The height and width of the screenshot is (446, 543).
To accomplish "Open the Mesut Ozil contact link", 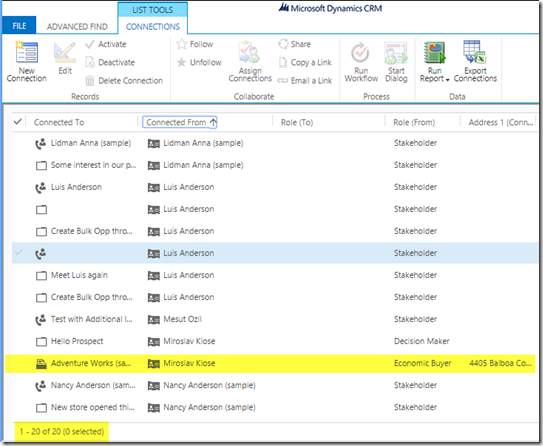I will [183, 319].
